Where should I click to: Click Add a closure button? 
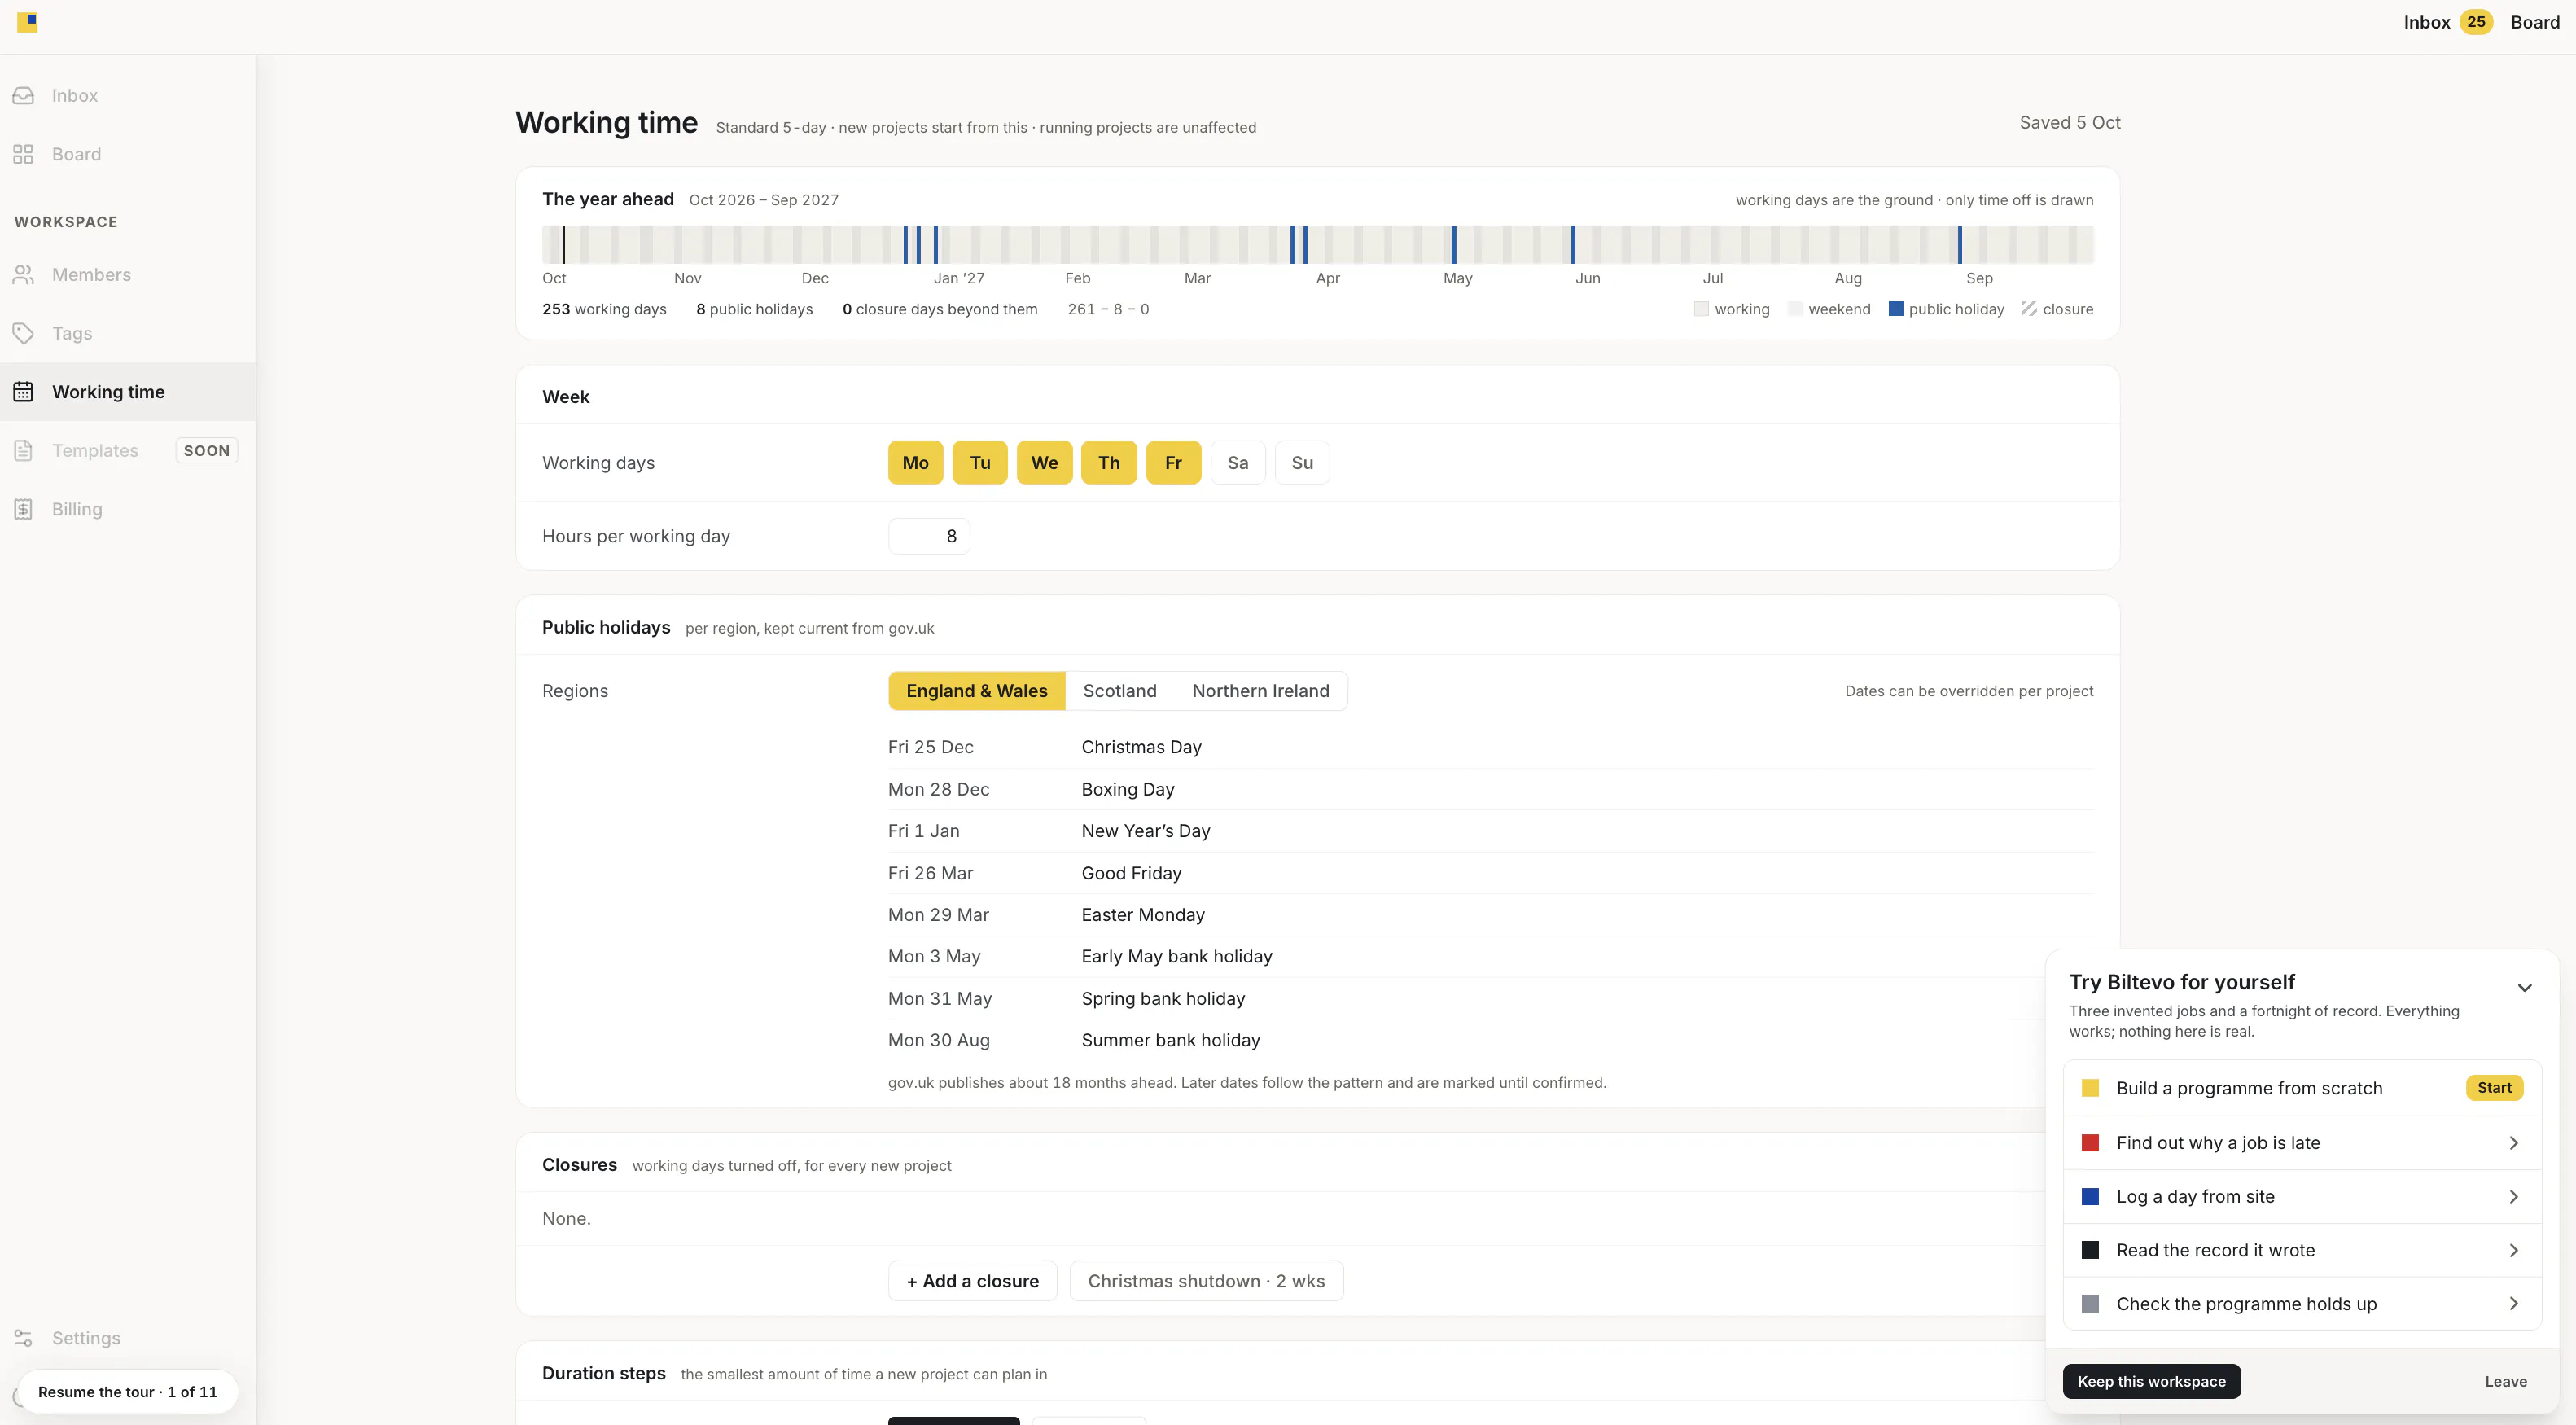click(972, 1281)
